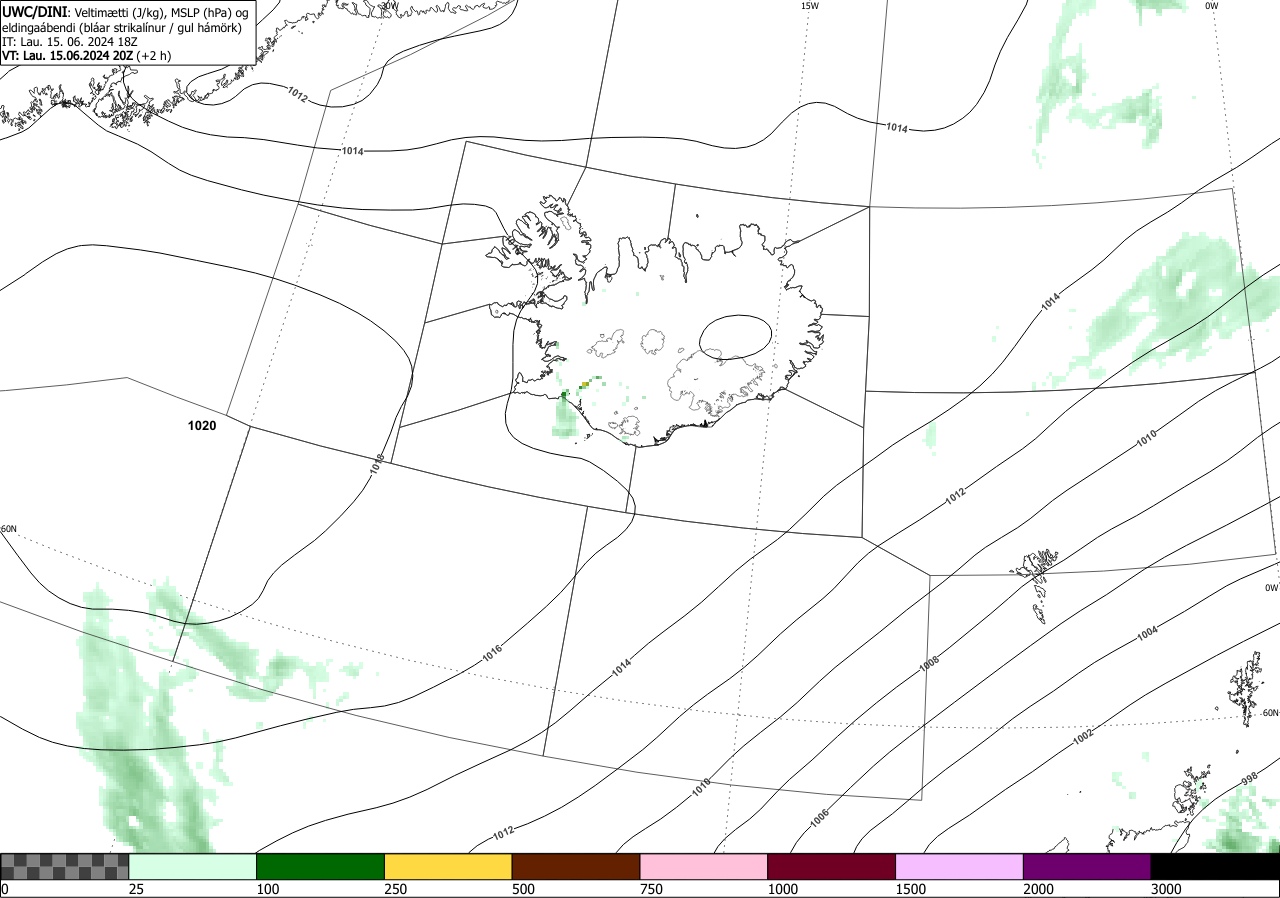Click the 1004 isobar label
The image size is (1280, 898).
1147,632
